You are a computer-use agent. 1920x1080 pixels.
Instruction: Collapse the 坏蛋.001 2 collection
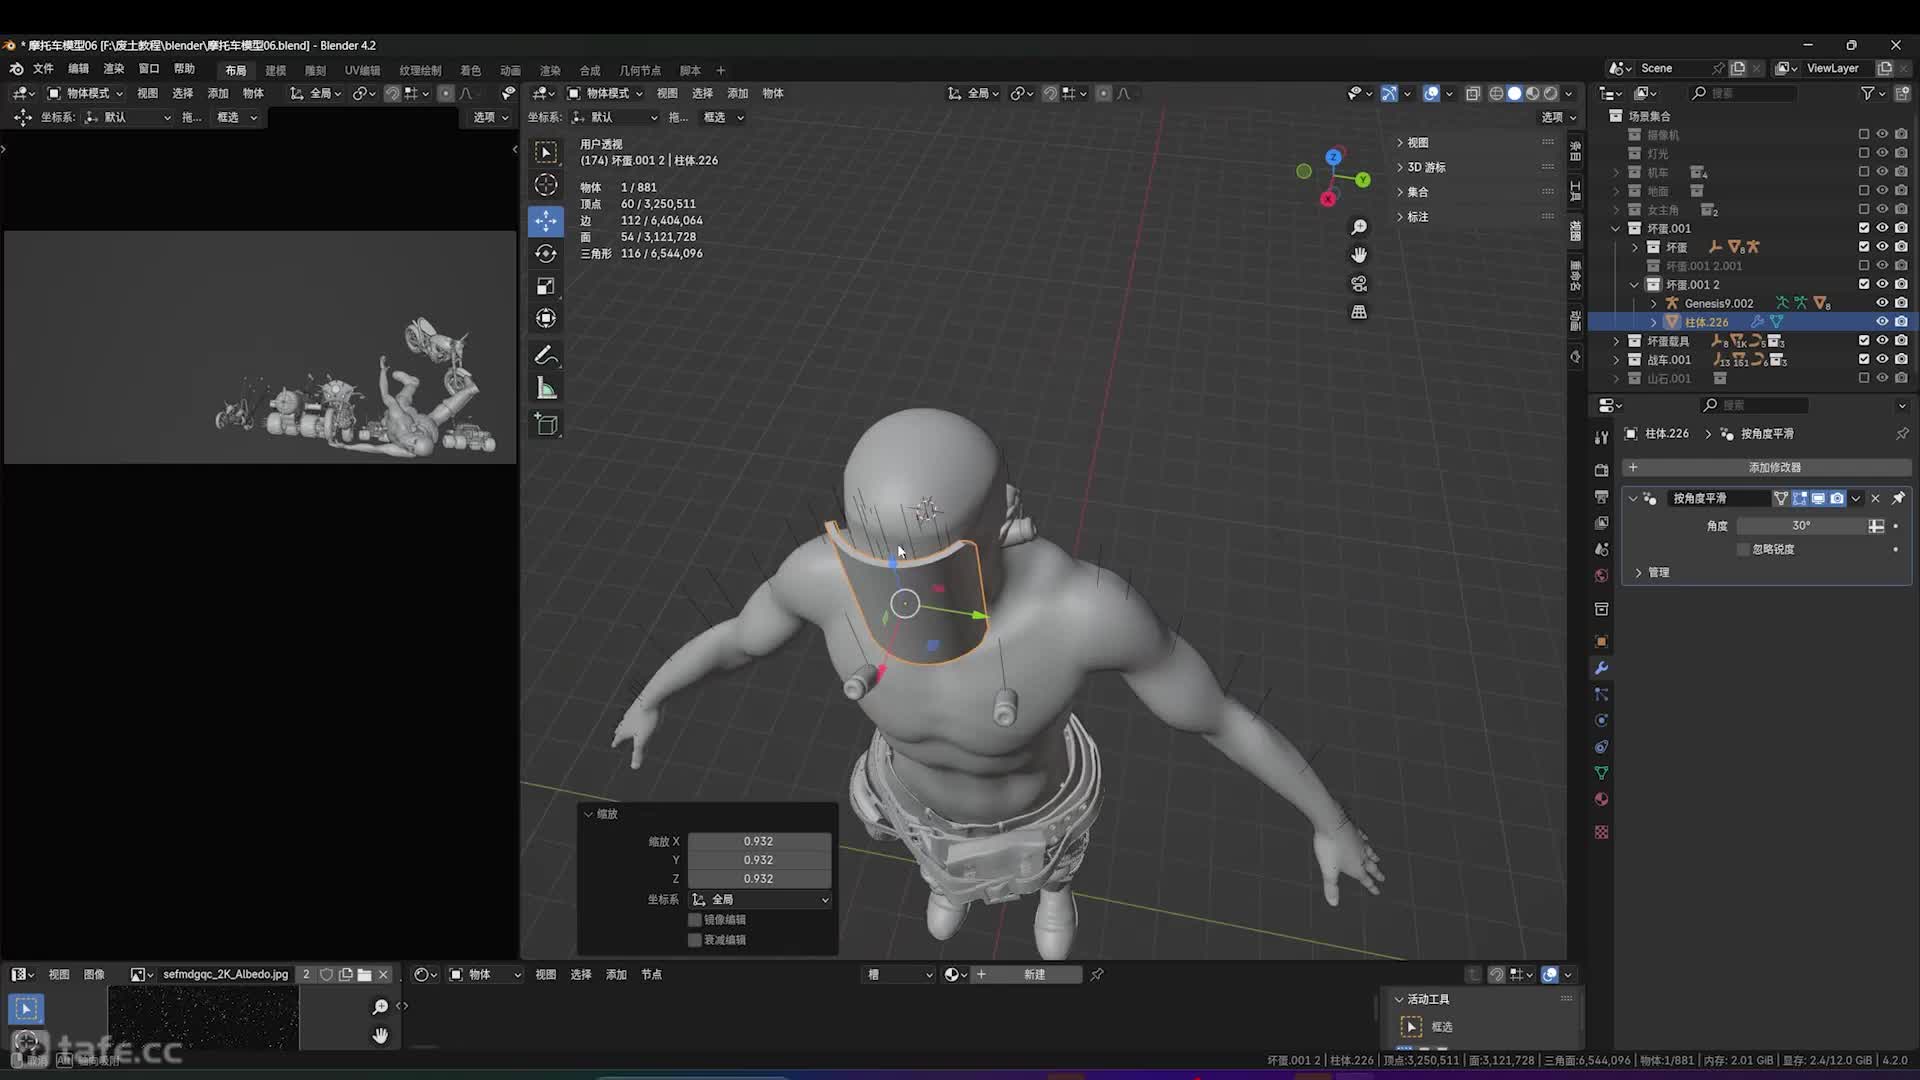[1635, 285]
